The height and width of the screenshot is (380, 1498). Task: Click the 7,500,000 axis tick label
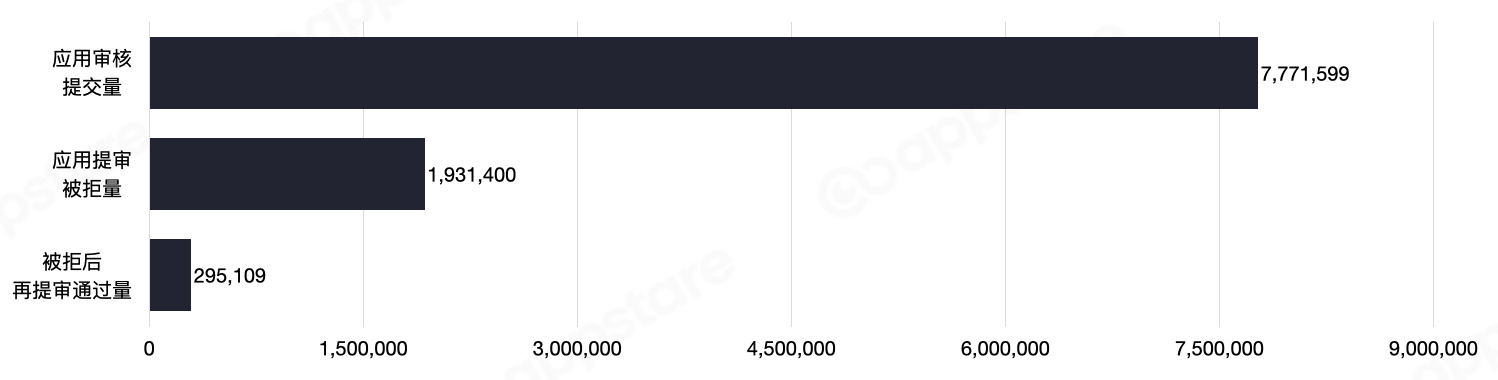tap(1219, 348)
